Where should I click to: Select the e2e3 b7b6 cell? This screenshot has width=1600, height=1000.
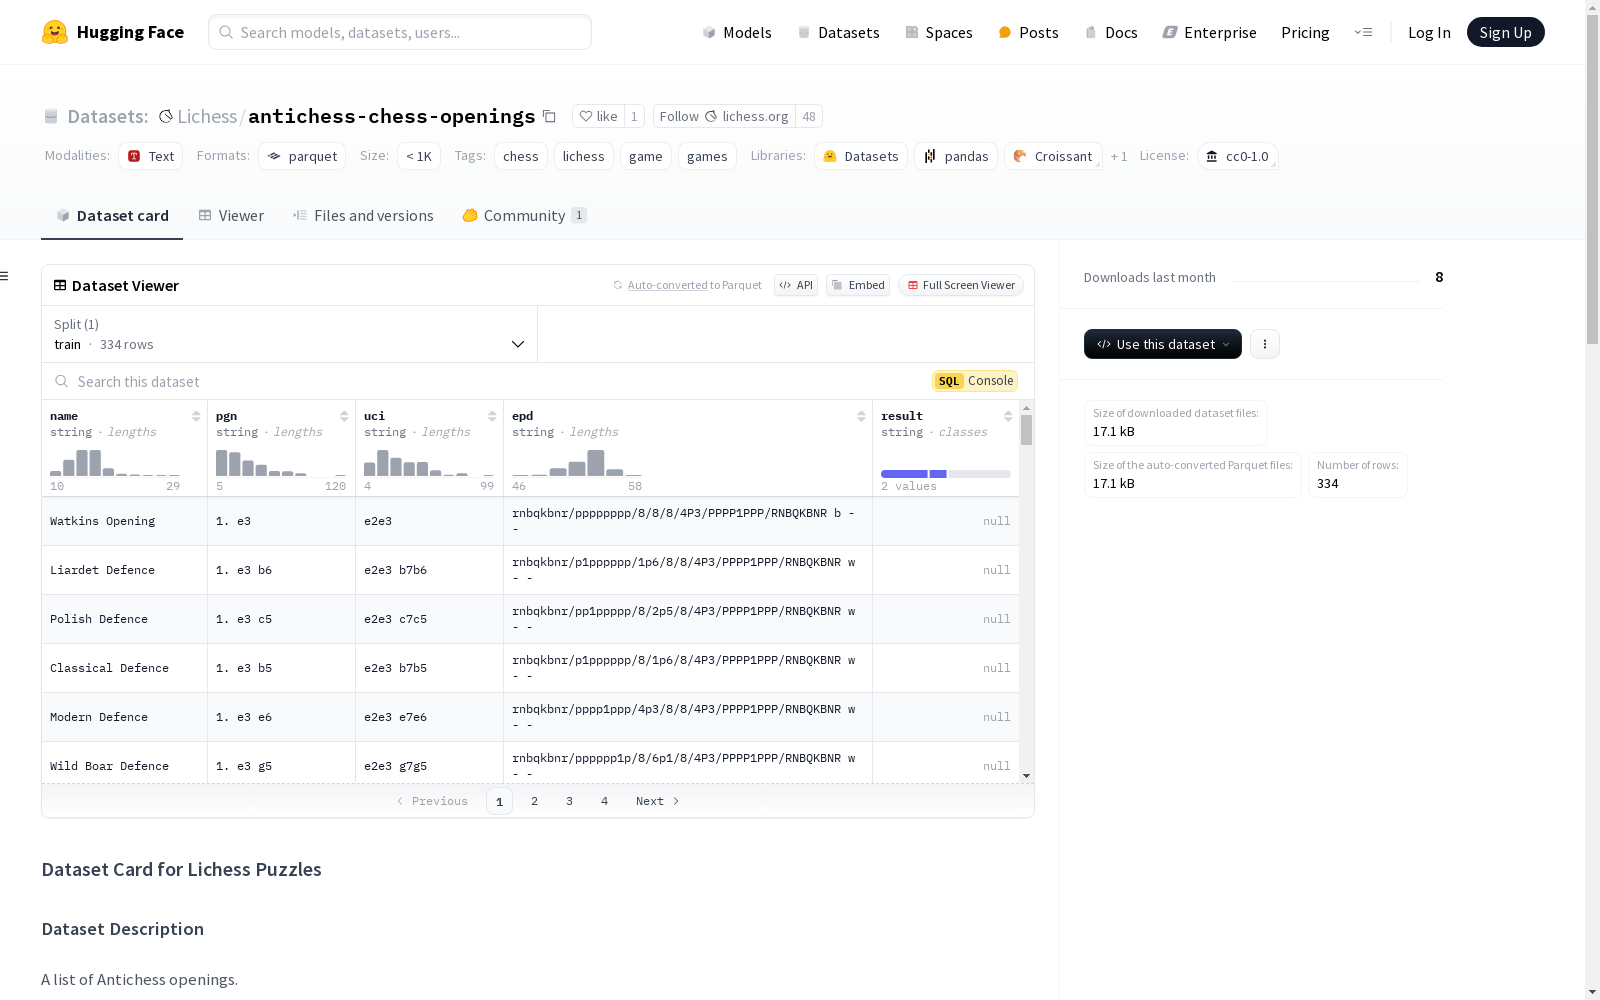click(x=429, y=570)
